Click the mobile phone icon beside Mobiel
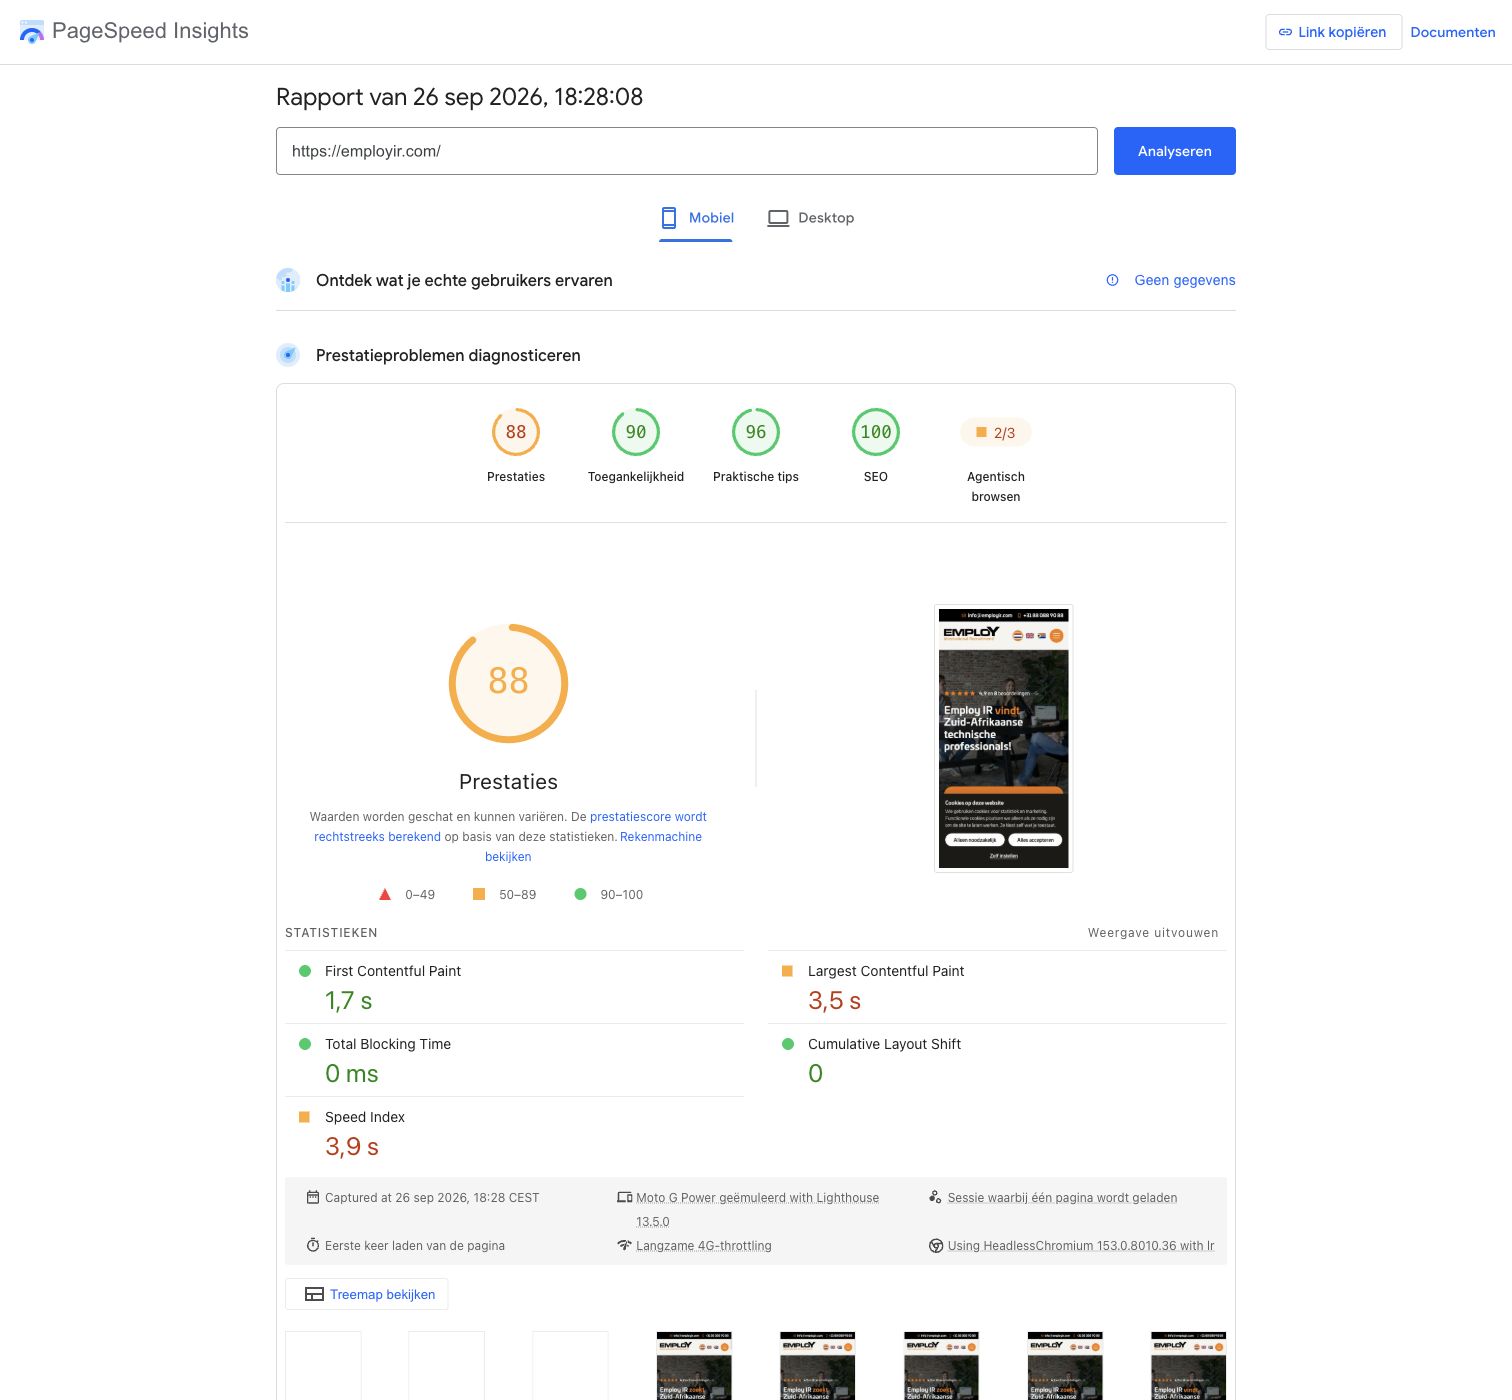The width and height of the screenshot is (1512, 1400). click(669, 218)
